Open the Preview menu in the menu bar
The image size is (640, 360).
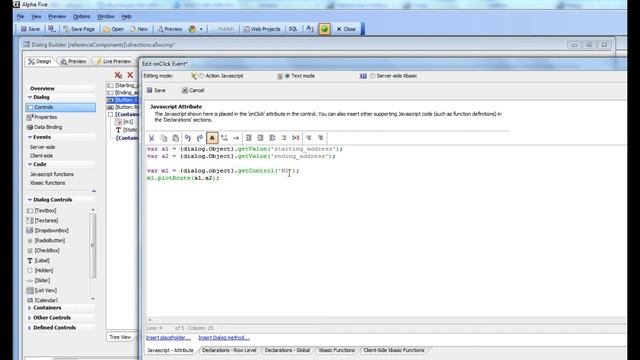click(57, 17)
